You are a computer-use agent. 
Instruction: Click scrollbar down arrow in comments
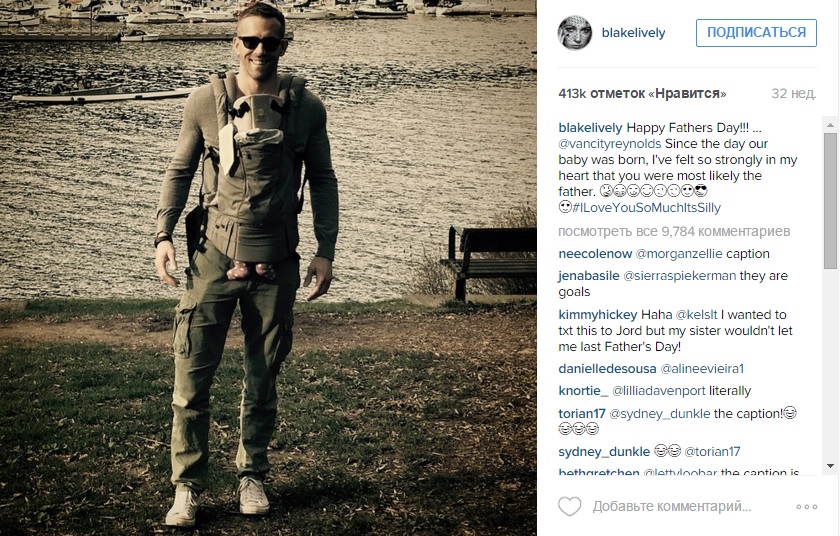(830, 466)
